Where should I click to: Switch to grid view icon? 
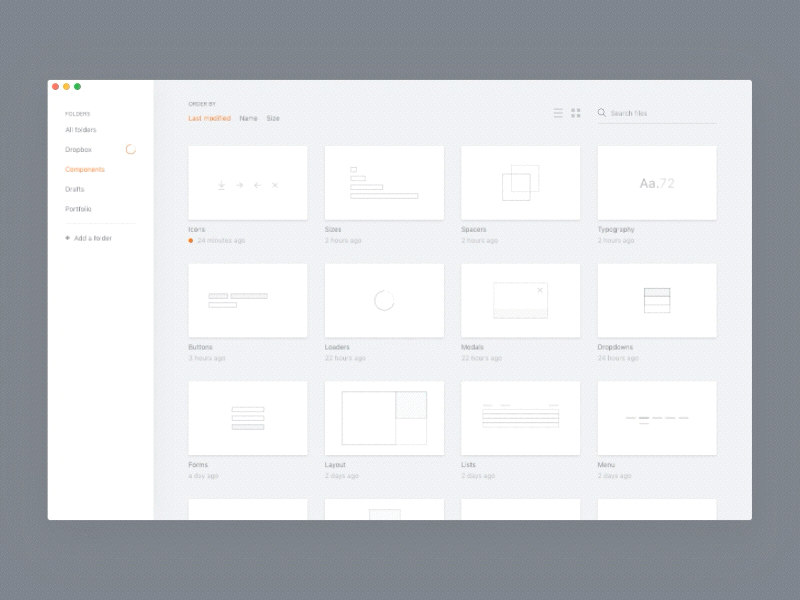click(576, 113)
